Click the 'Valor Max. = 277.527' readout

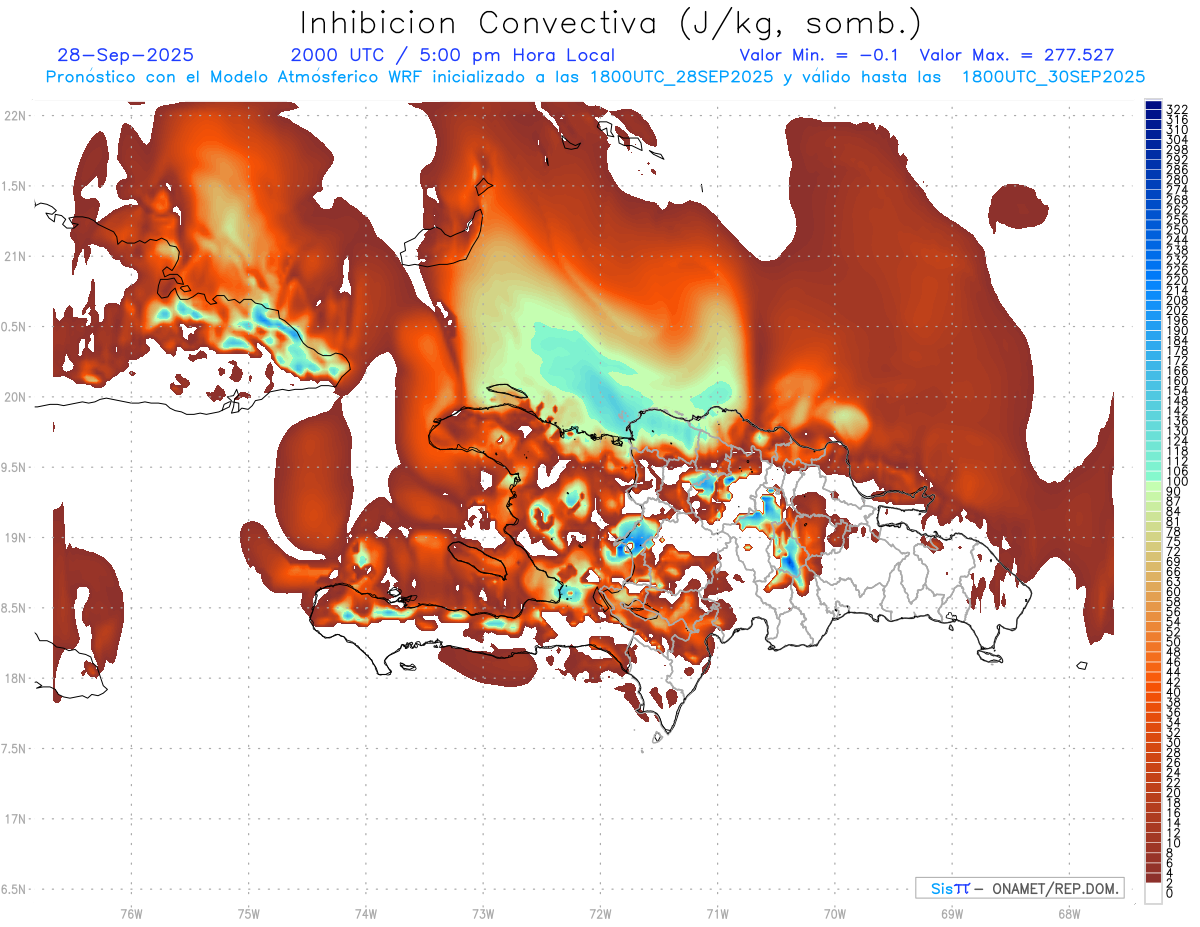tap(1017, 56)
